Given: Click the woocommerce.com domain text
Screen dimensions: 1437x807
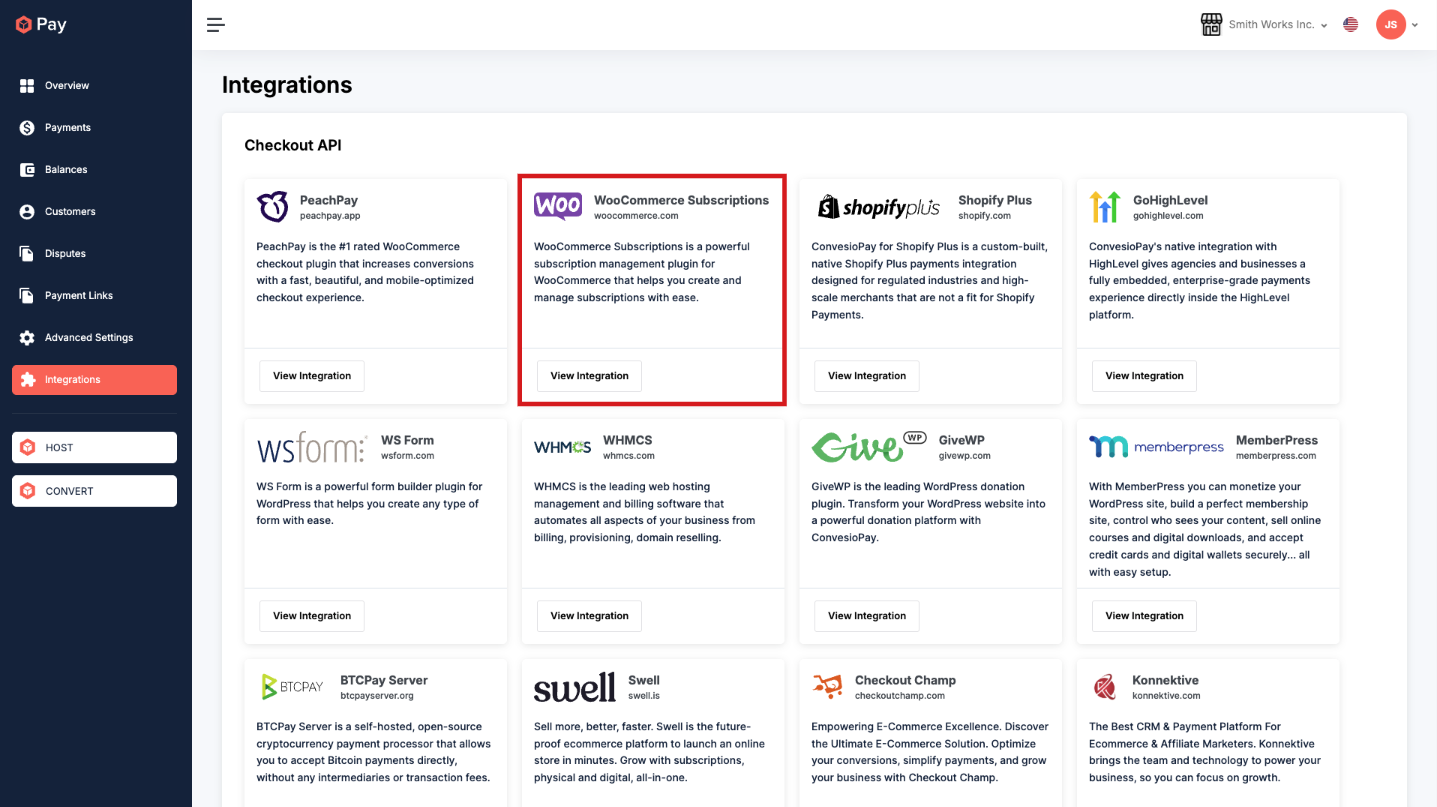Looking at the screenshot, I should coord(636,216).
